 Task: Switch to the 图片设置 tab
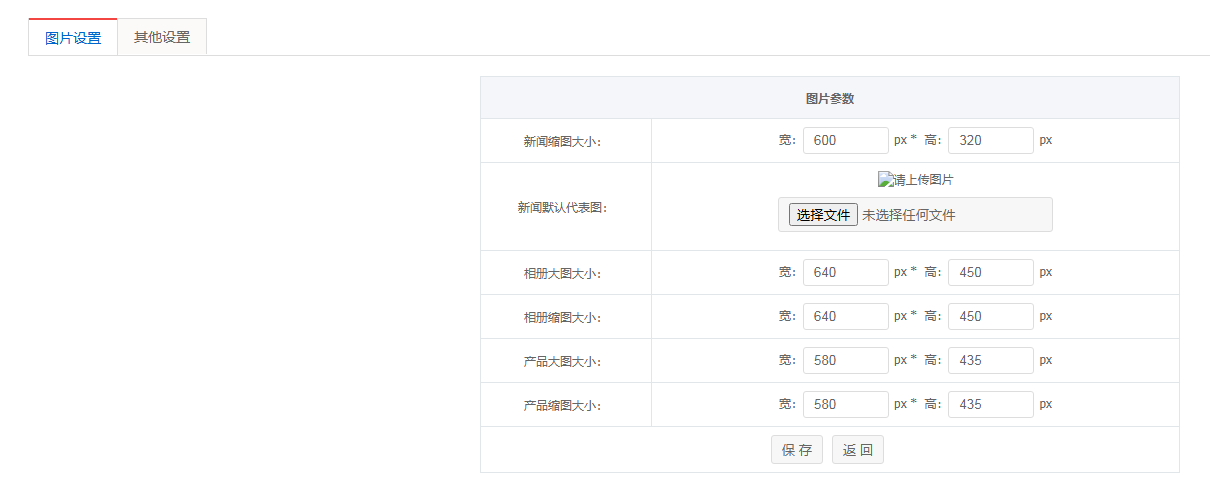[73, 38]
